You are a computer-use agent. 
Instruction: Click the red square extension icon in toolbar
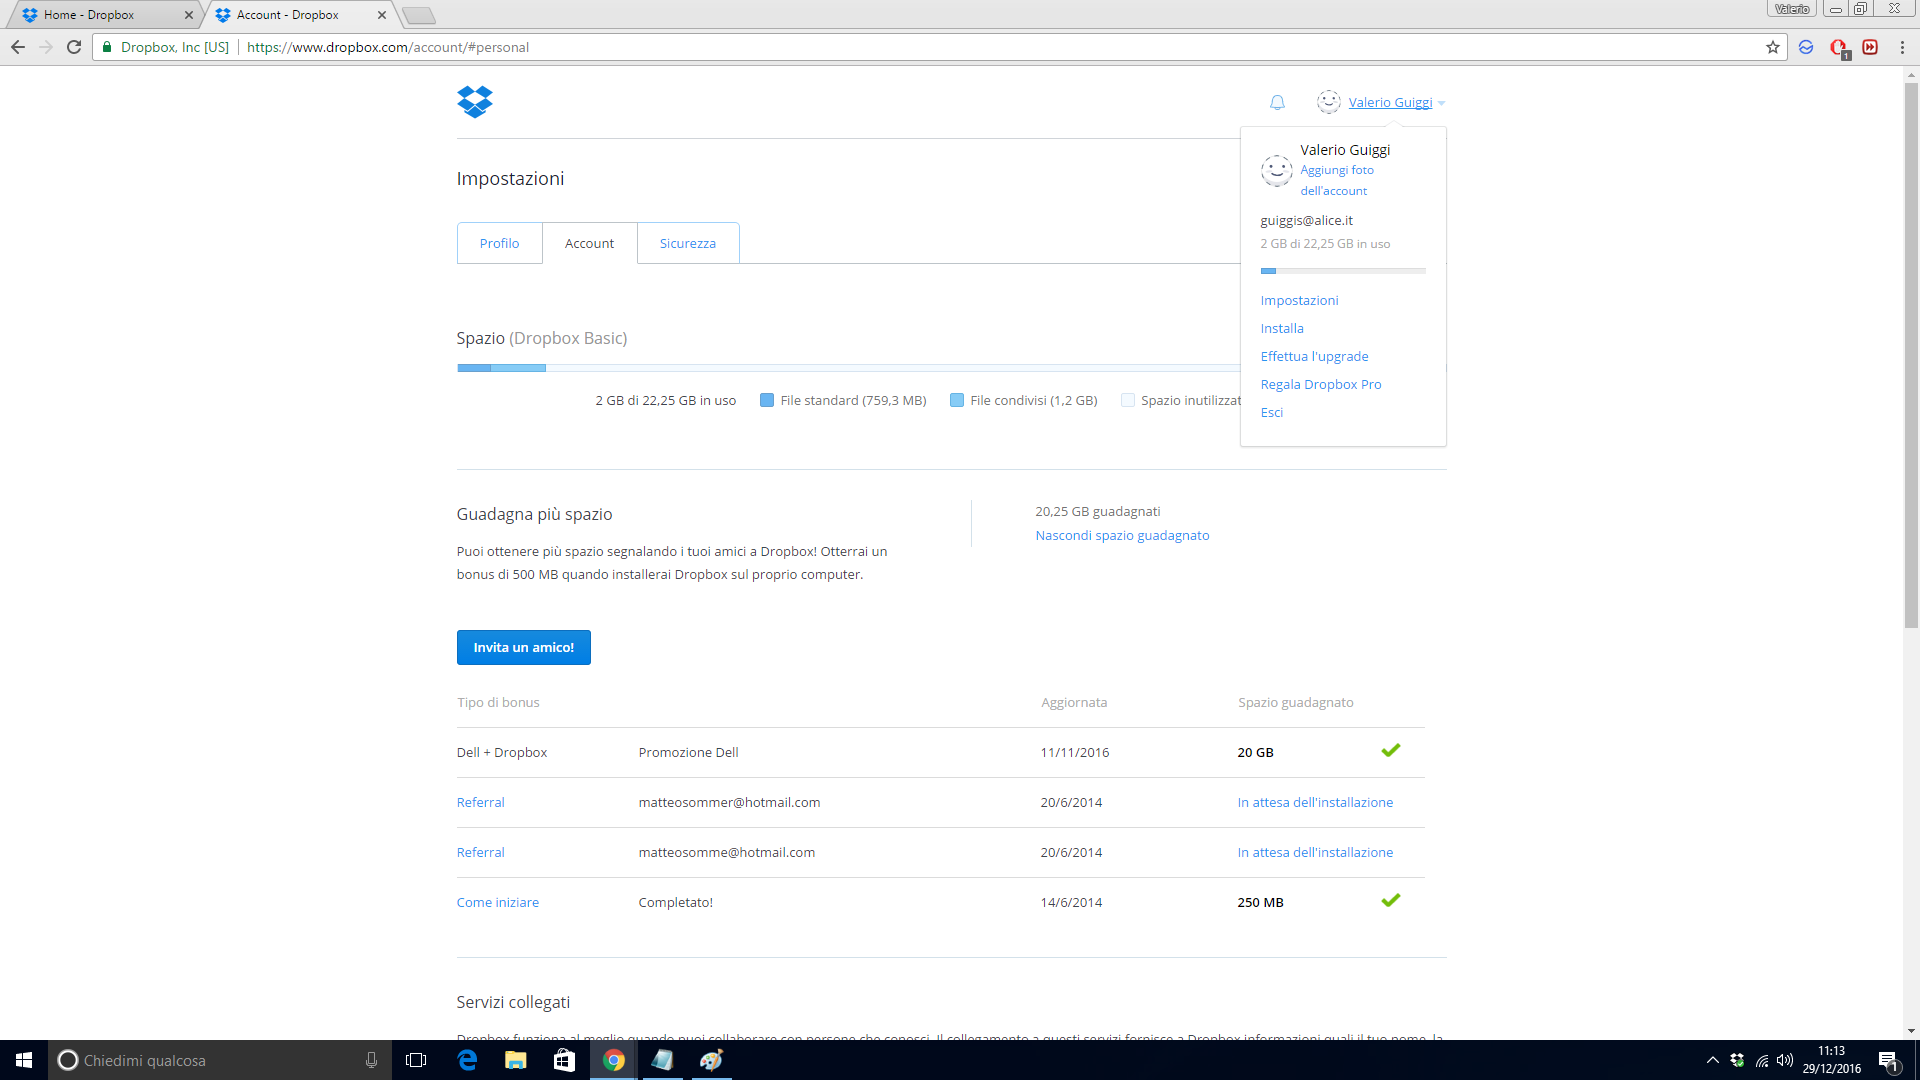coord(1870,47)
